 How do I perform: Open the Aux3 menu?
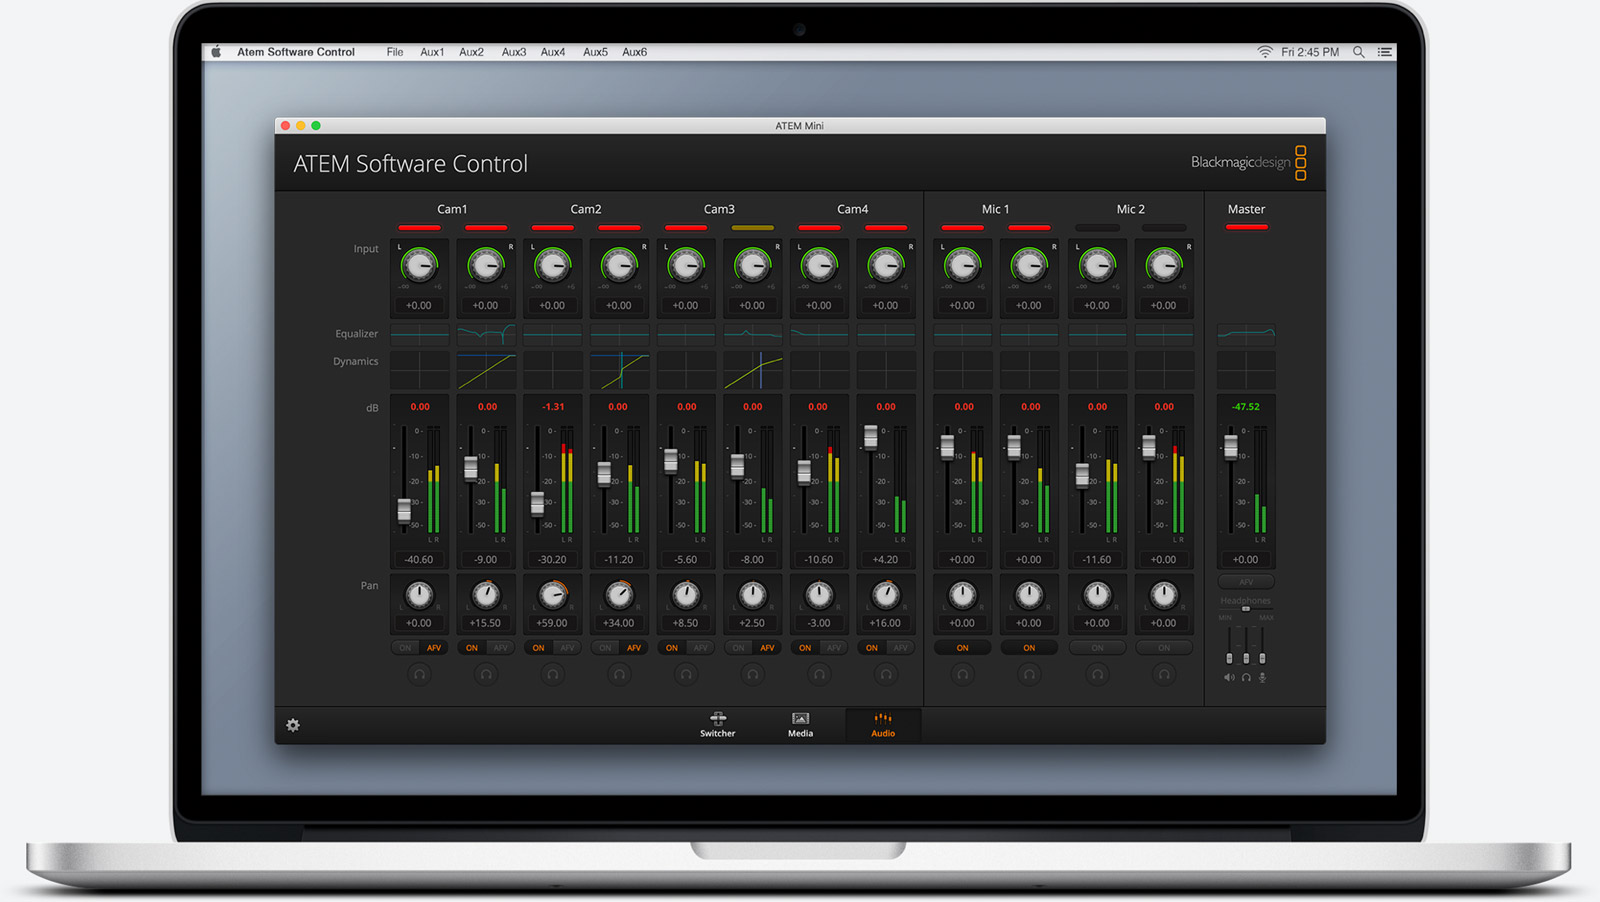tap(514, 52)
